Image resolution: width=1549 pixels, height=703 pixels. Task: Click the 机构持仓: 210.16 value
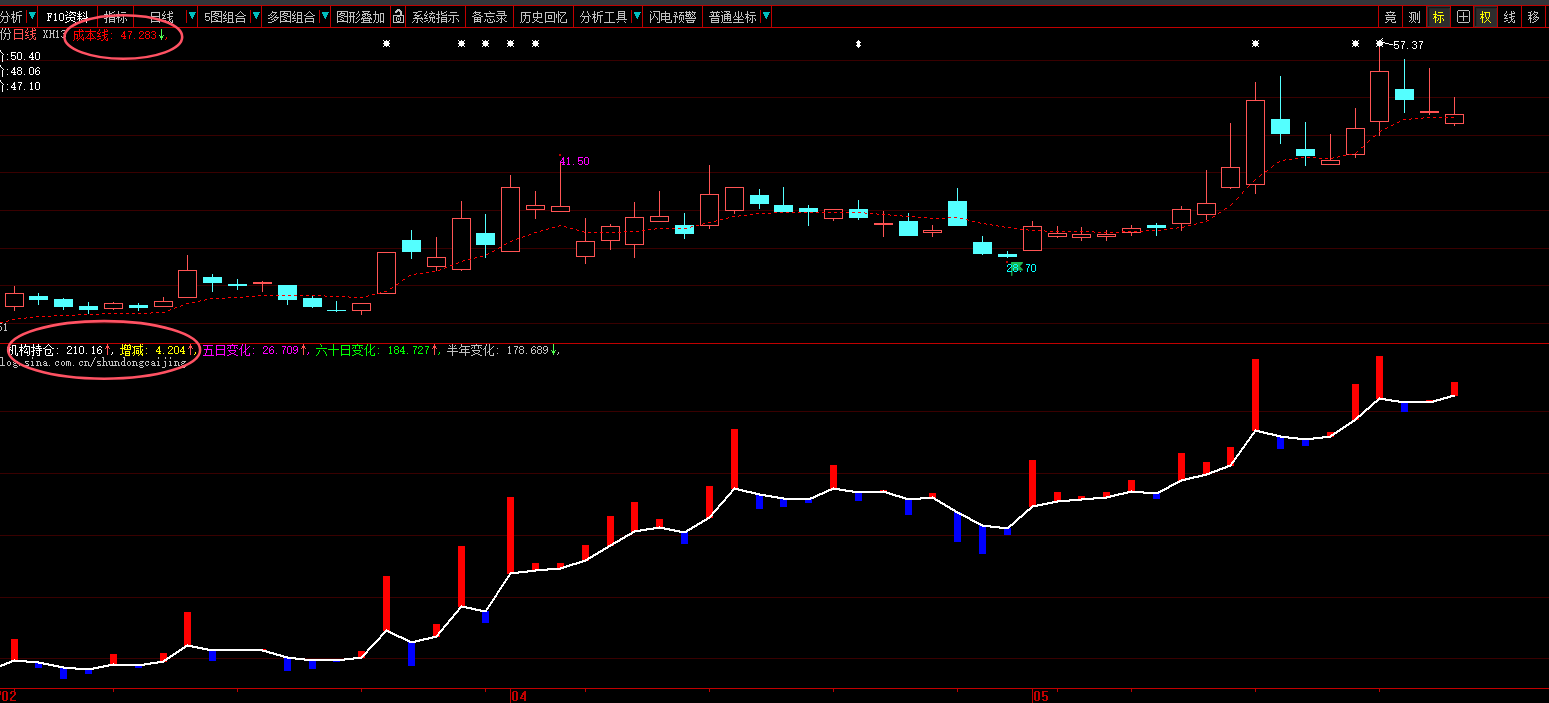point(58,351)
